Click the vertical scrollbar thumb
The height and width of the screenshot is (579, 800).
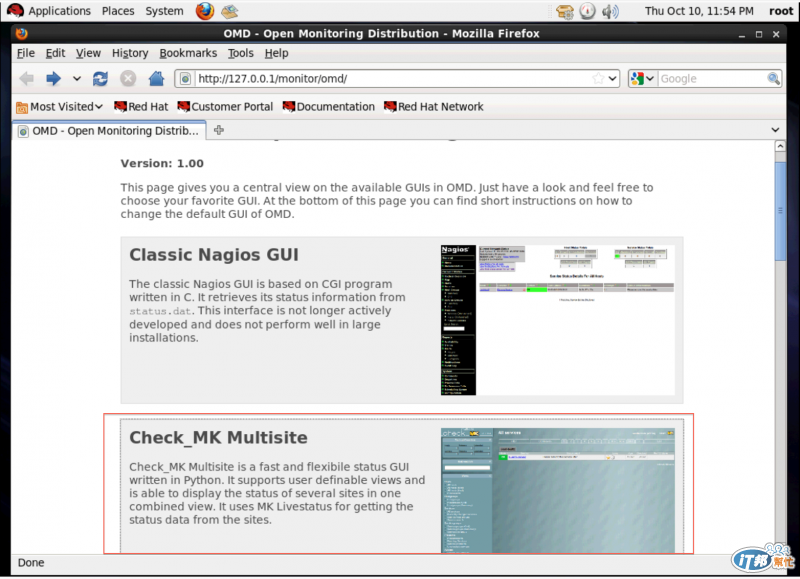click(780, 211)
